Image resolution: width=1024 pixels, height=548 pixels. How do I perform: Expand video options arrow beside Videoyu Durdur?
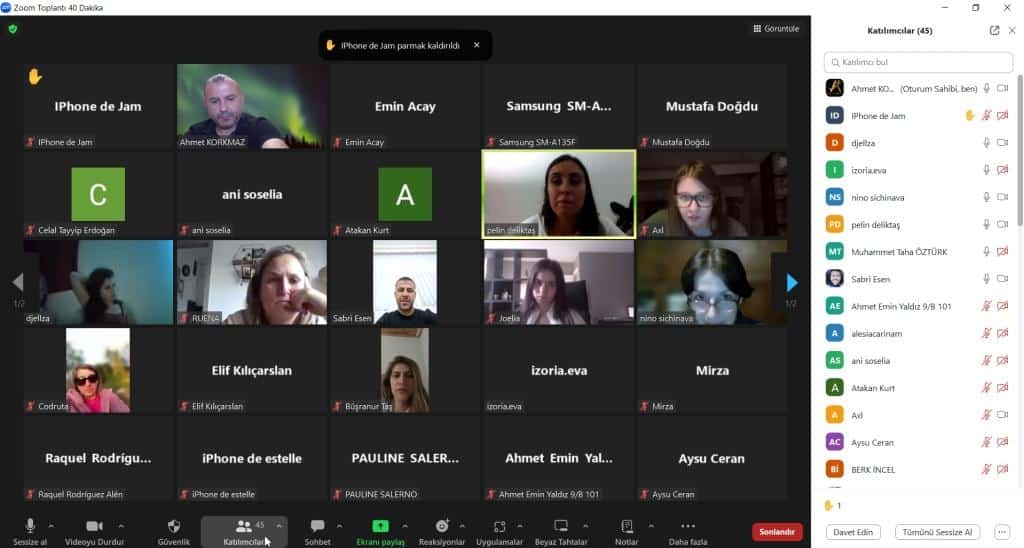121,526
